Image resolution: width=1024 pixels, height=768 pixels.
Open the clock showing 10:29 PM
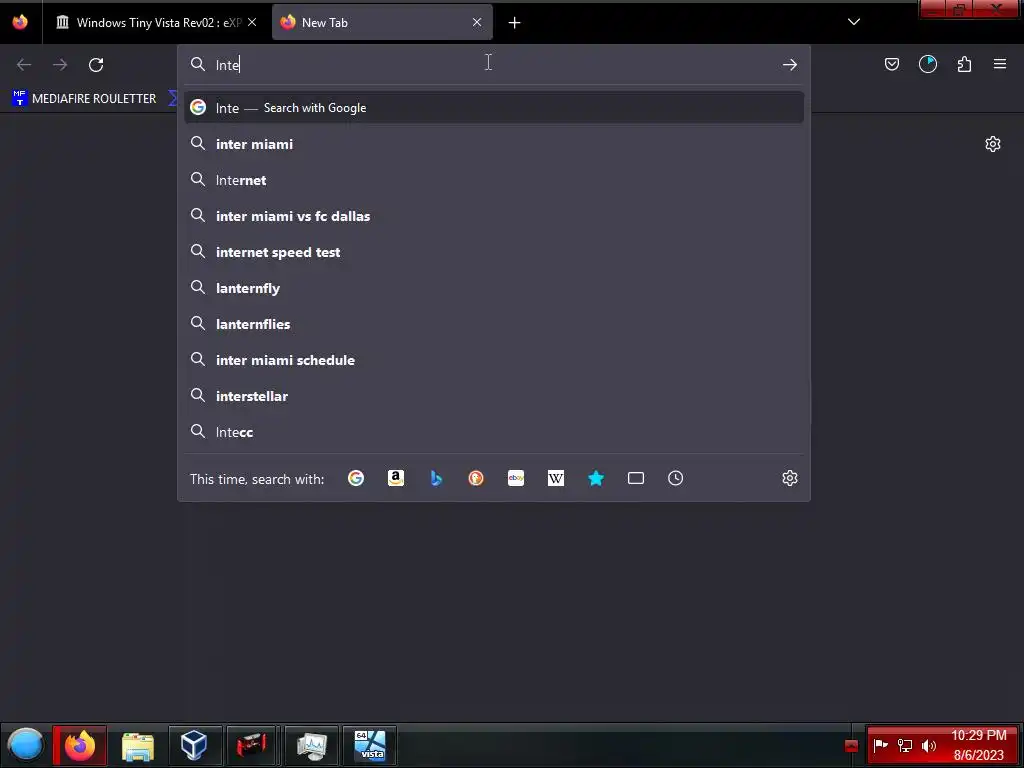point(978,745)
